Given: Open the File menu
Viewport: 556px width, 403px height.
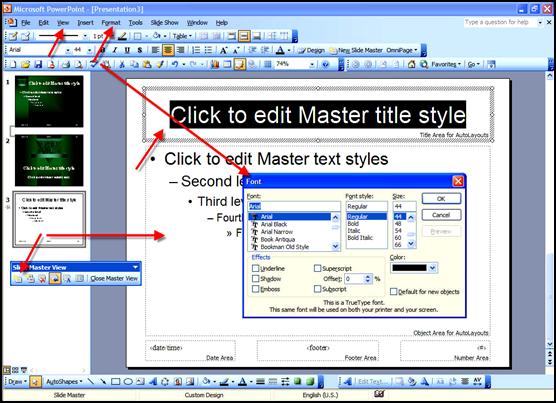Looking at the screenshot, I should pos(26,23).
